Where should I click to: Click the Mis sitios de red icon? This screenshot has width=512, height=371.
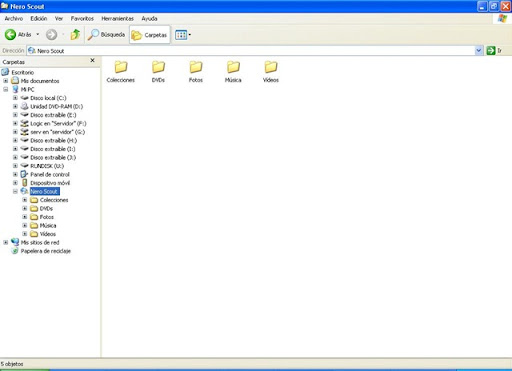(15, 242)
